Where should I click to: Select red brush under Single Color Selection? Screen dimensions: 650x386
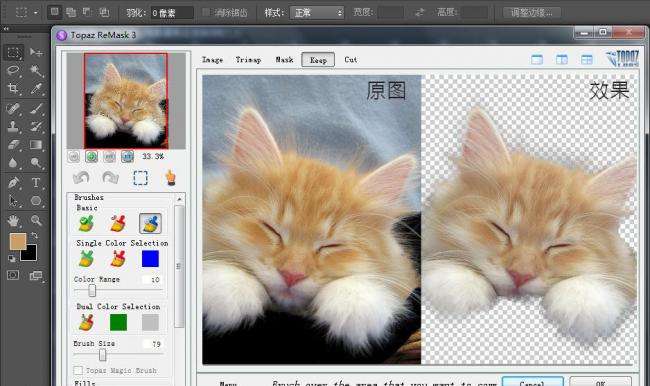coord(118,259)
